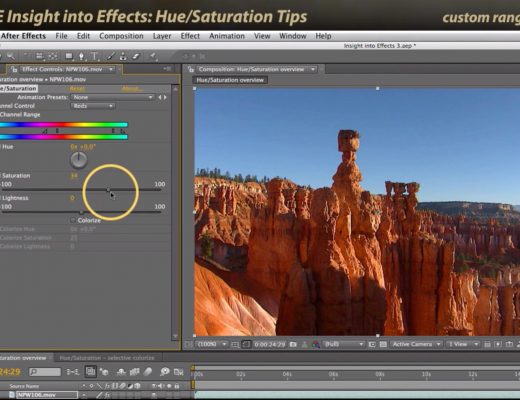Image resolution: width=520 pixels, height=400 pixels.
Task: Open the Help menu
Action: coord(323,36)
